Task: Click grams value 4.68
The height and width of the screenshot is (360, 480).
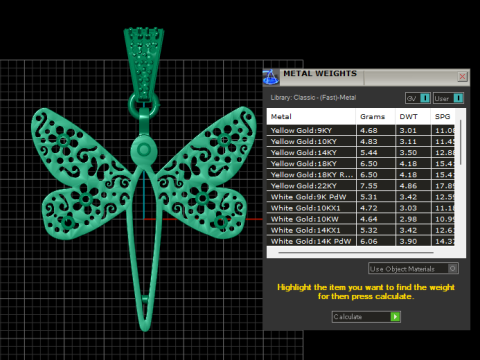Action: [x=369, y=130]
